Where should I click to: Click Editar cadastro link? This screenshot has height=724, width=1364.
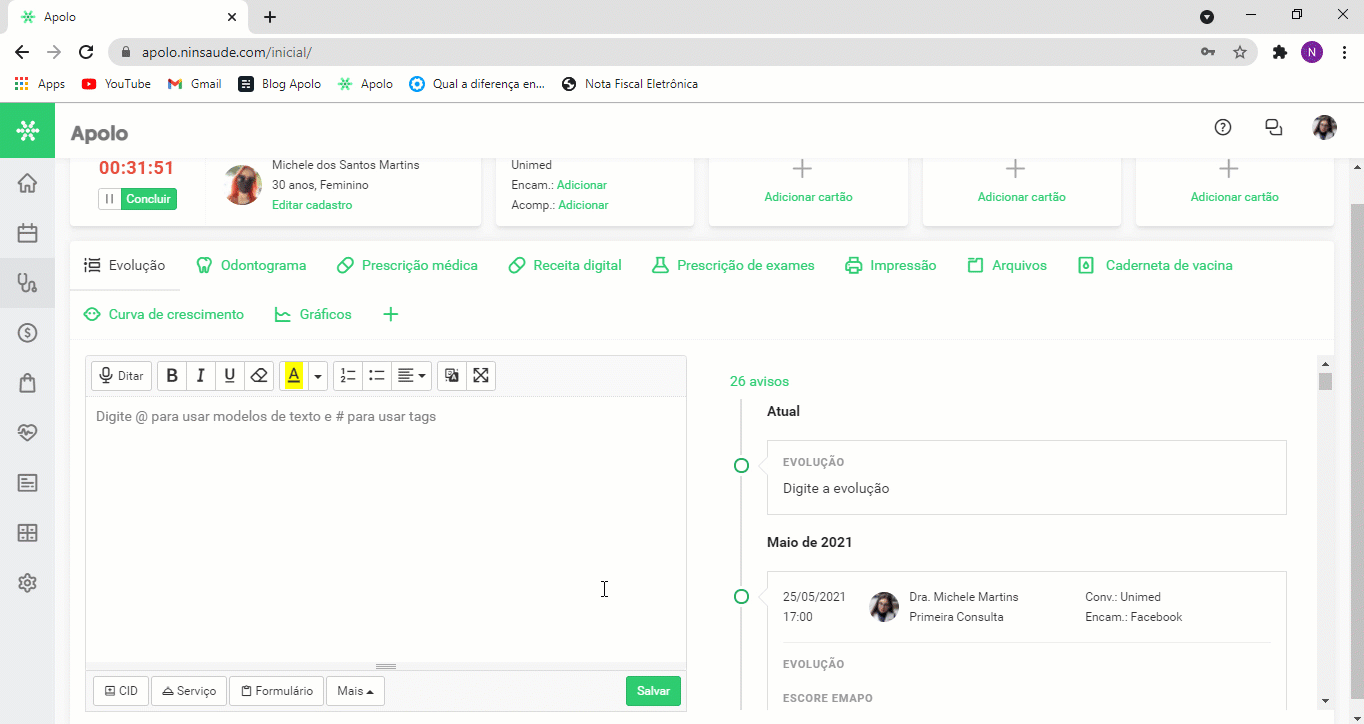point(312,205)
